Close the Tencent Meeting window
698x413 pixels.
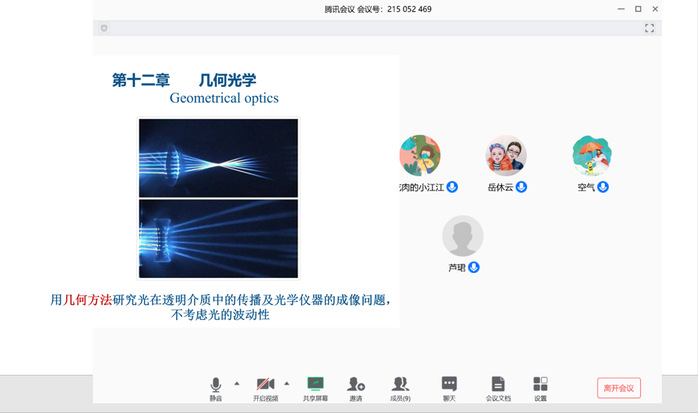coord(655,9)
